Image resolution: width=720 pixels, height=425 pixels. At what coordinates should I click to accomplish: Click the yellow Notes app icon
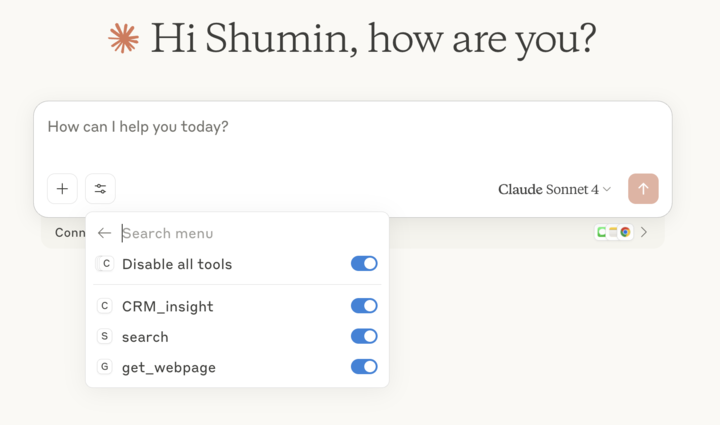(614, 232)
